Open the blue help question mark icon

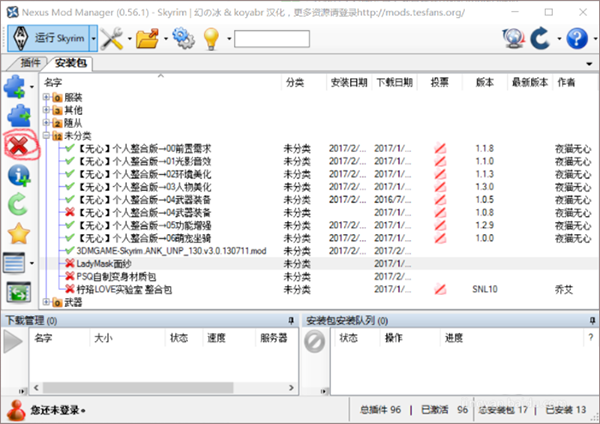[x=577, y=38]
